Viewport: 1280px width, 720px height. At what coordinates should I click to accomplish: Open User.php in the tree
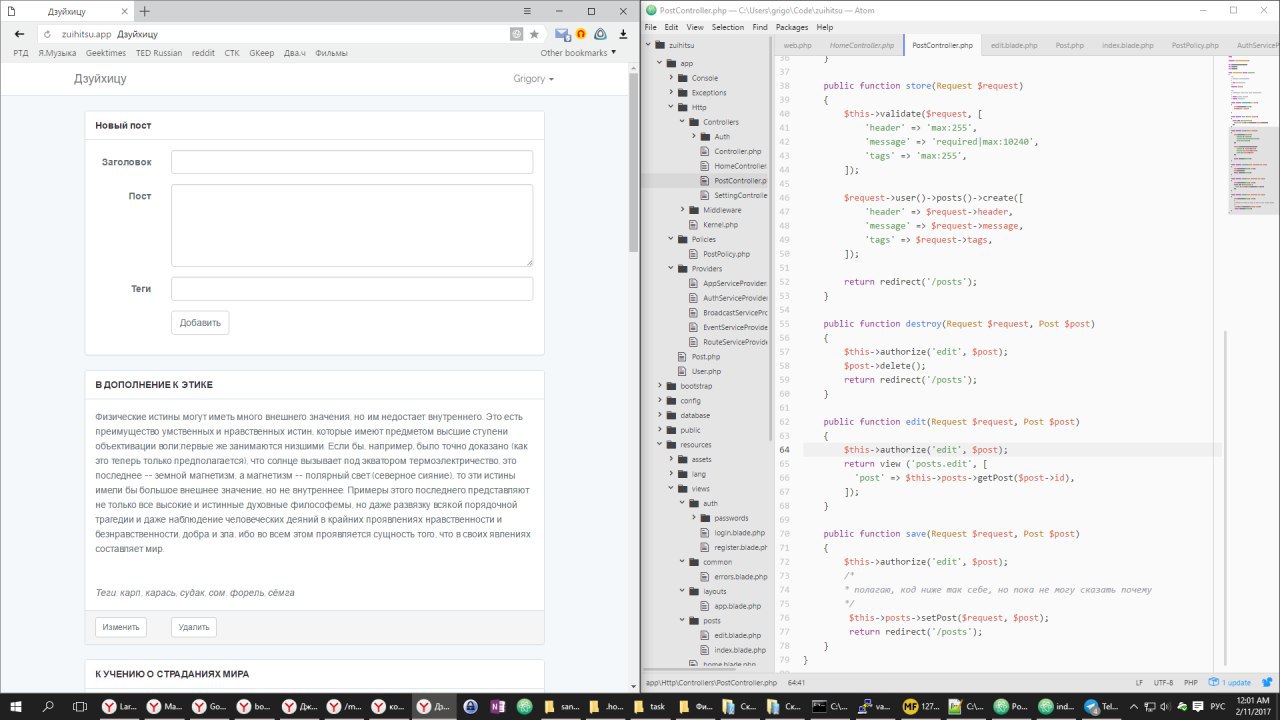[x=706, y=371]
